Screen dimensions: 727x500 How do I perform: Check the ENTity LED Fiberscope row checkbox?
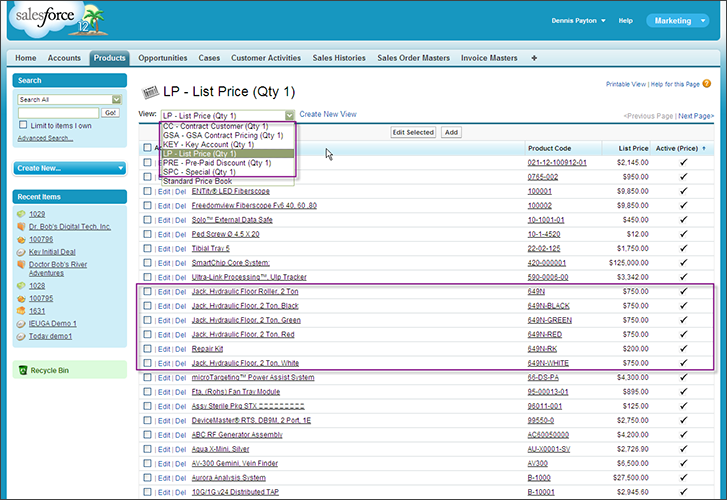(x=147, y=191)
